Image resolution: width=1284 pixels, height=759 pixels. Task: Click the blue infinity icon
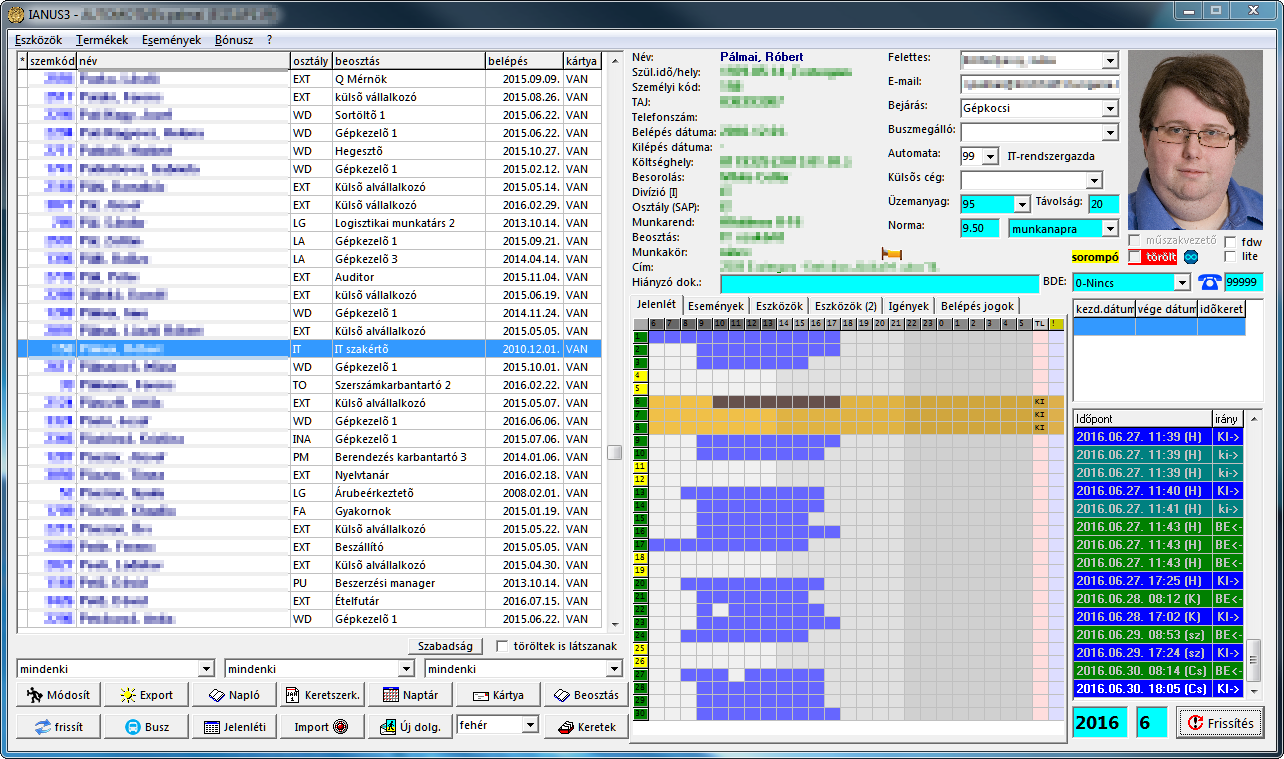1191,257
